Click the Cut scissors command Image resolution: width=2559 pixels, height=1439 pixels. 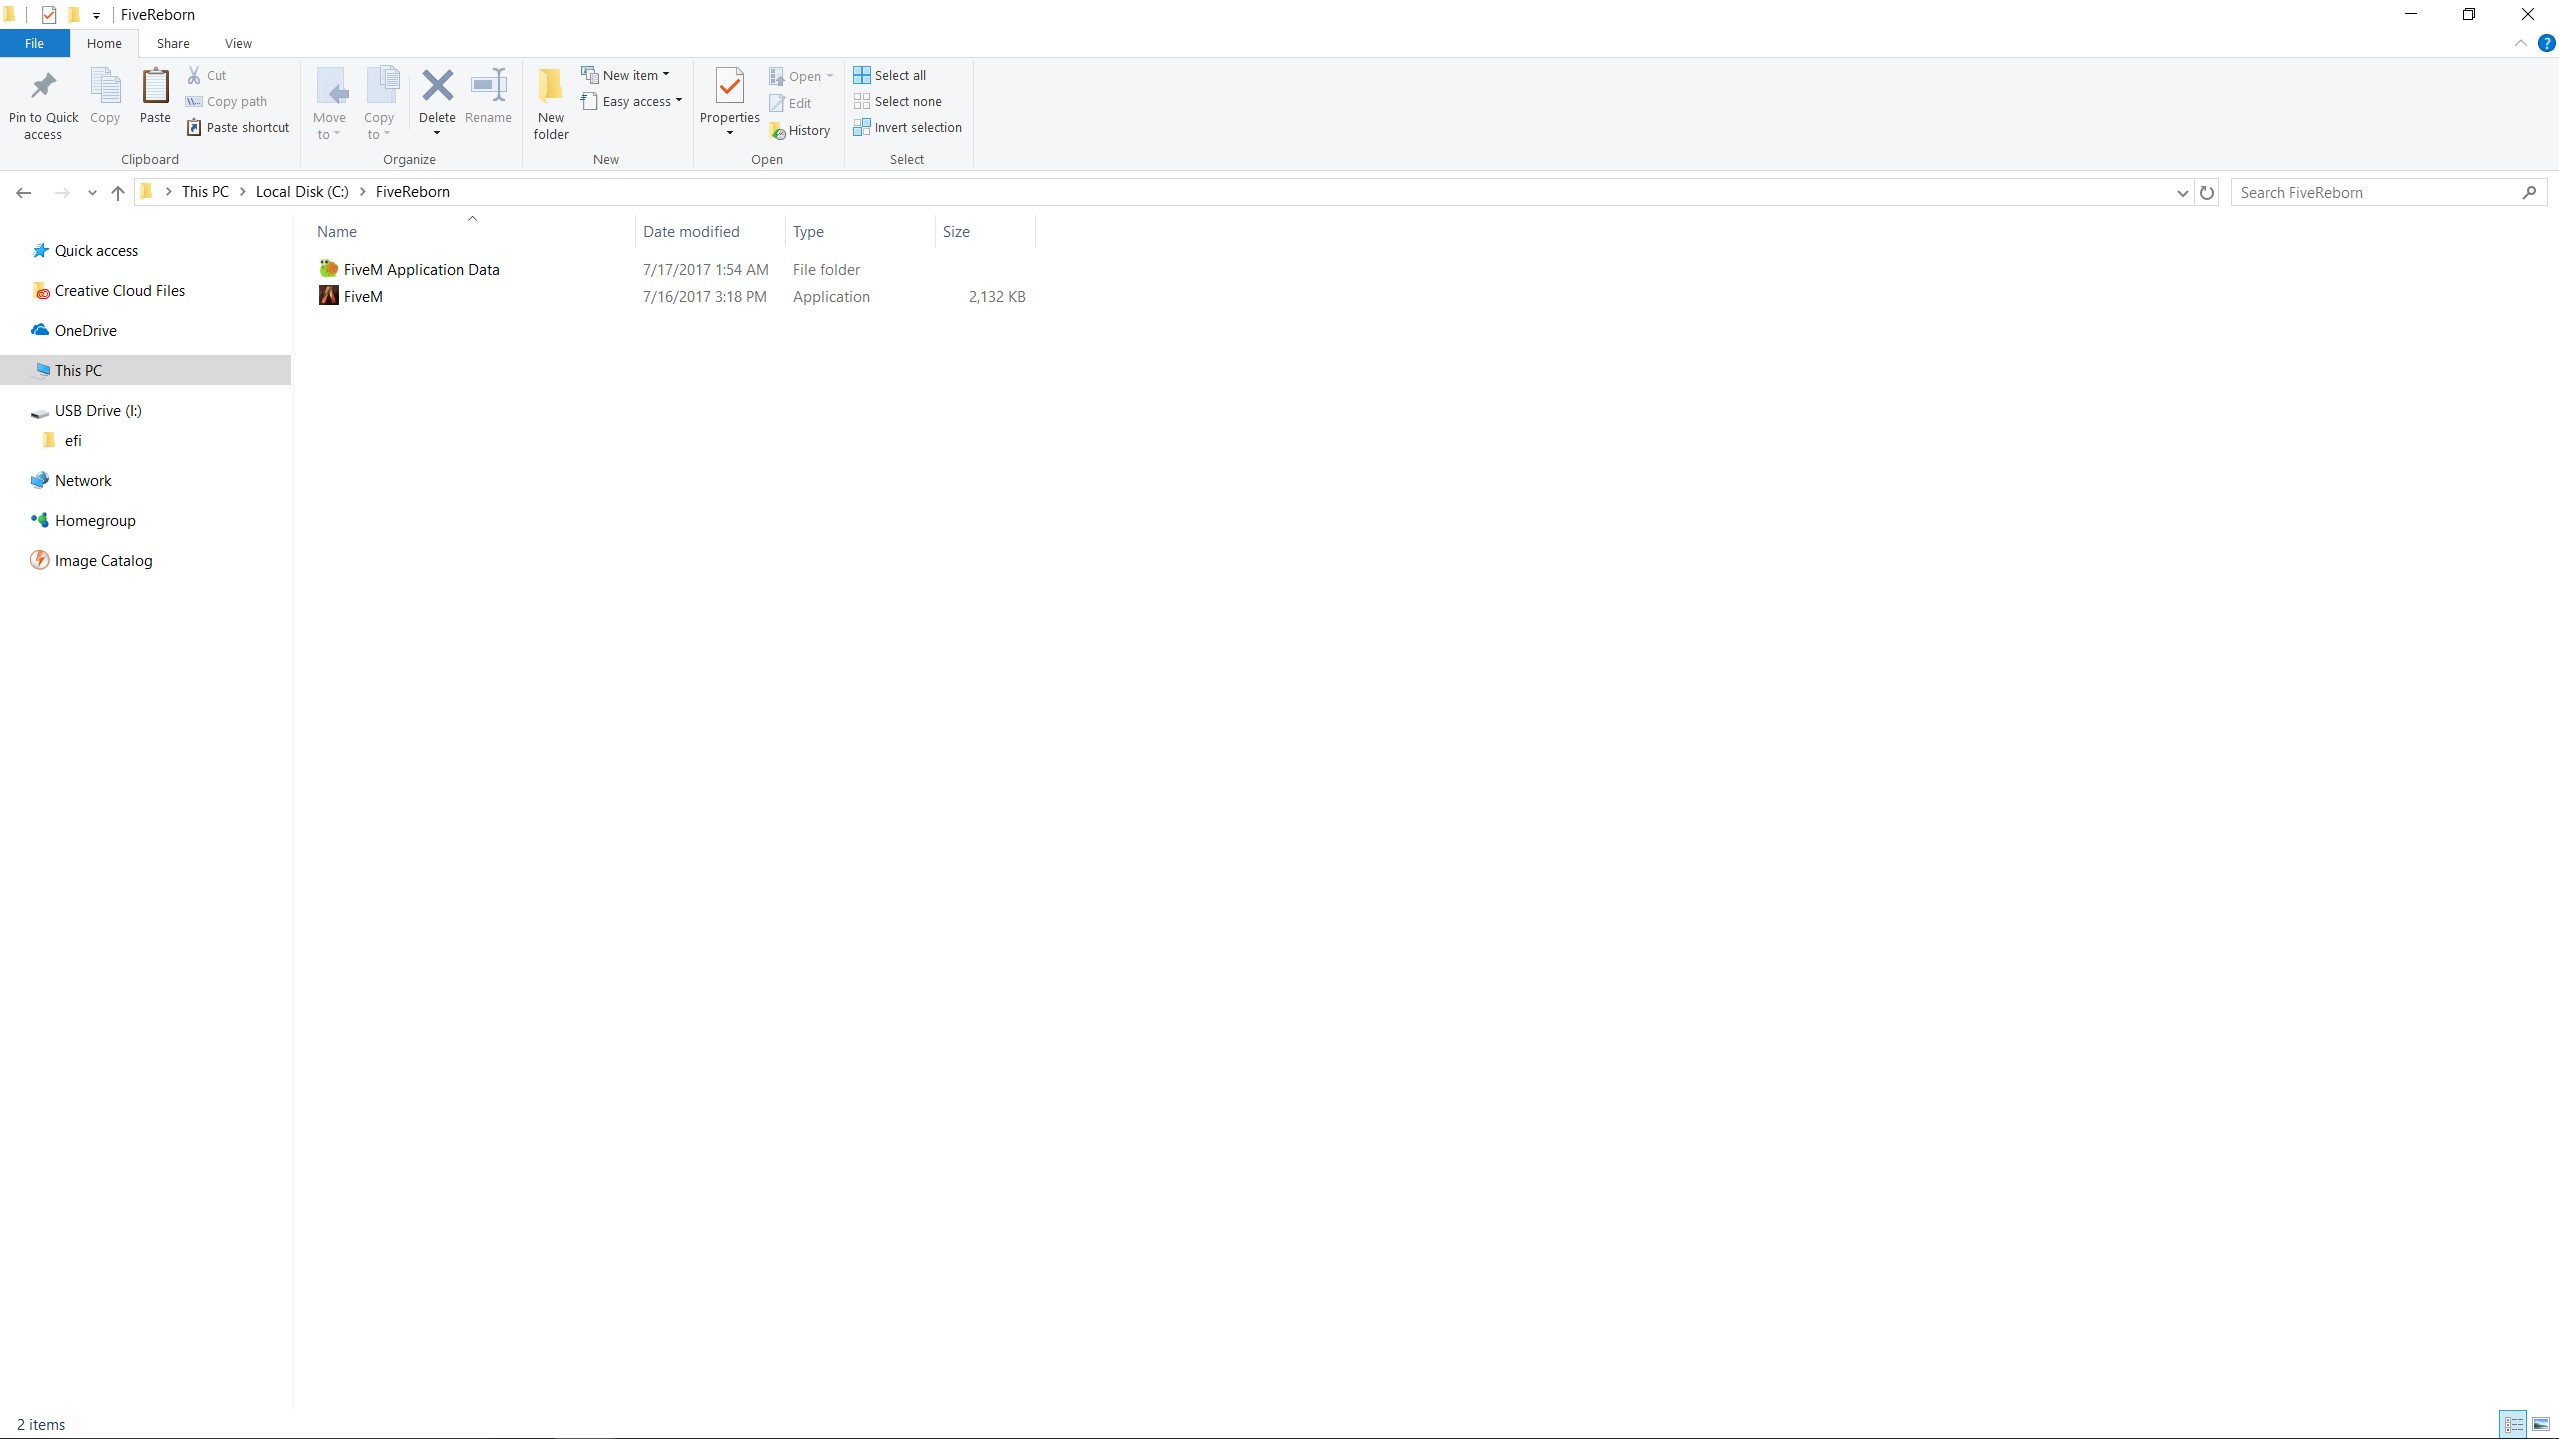click(x=207, y=75)
